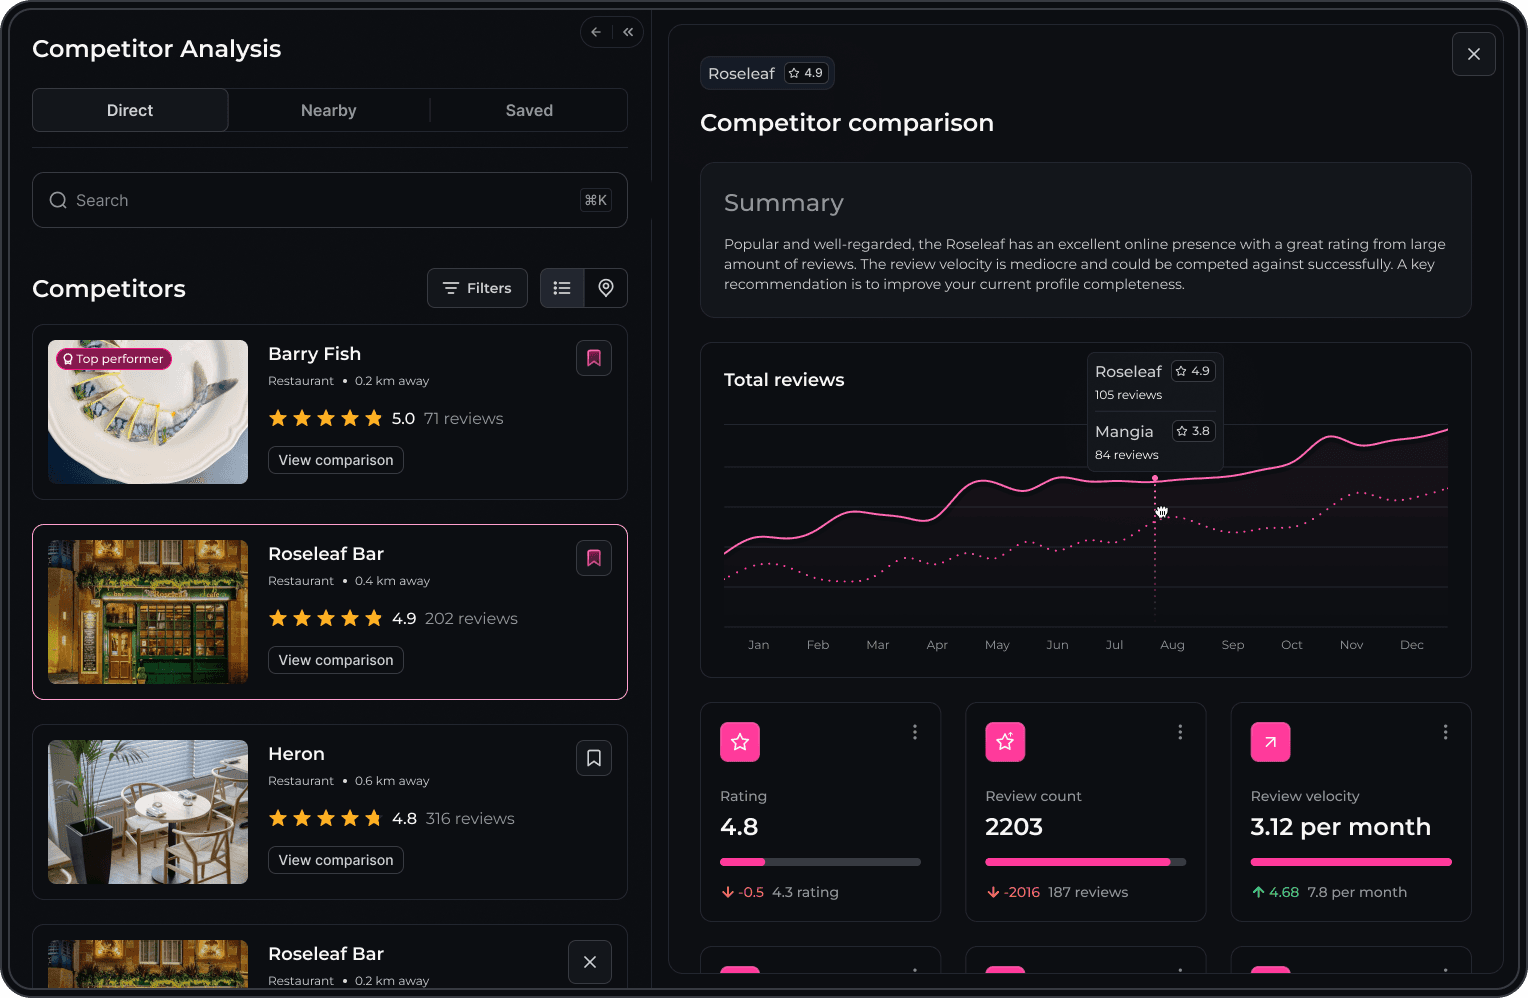Collapse the sidebar with the double chevron

coord(628,32)
